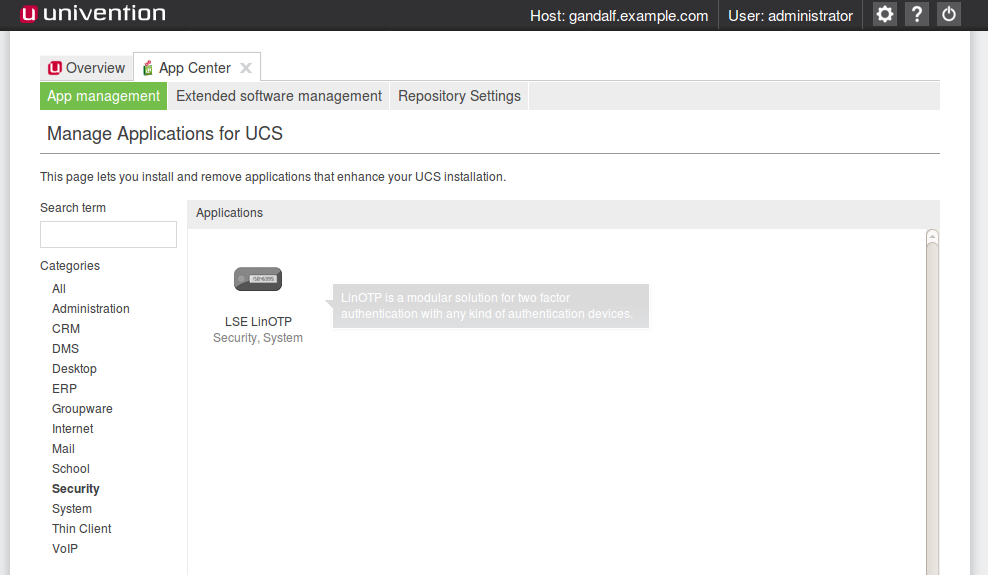Pick the VoIP category filter
The height and width of the screenshot is (575, 988).
coord(65,549)
